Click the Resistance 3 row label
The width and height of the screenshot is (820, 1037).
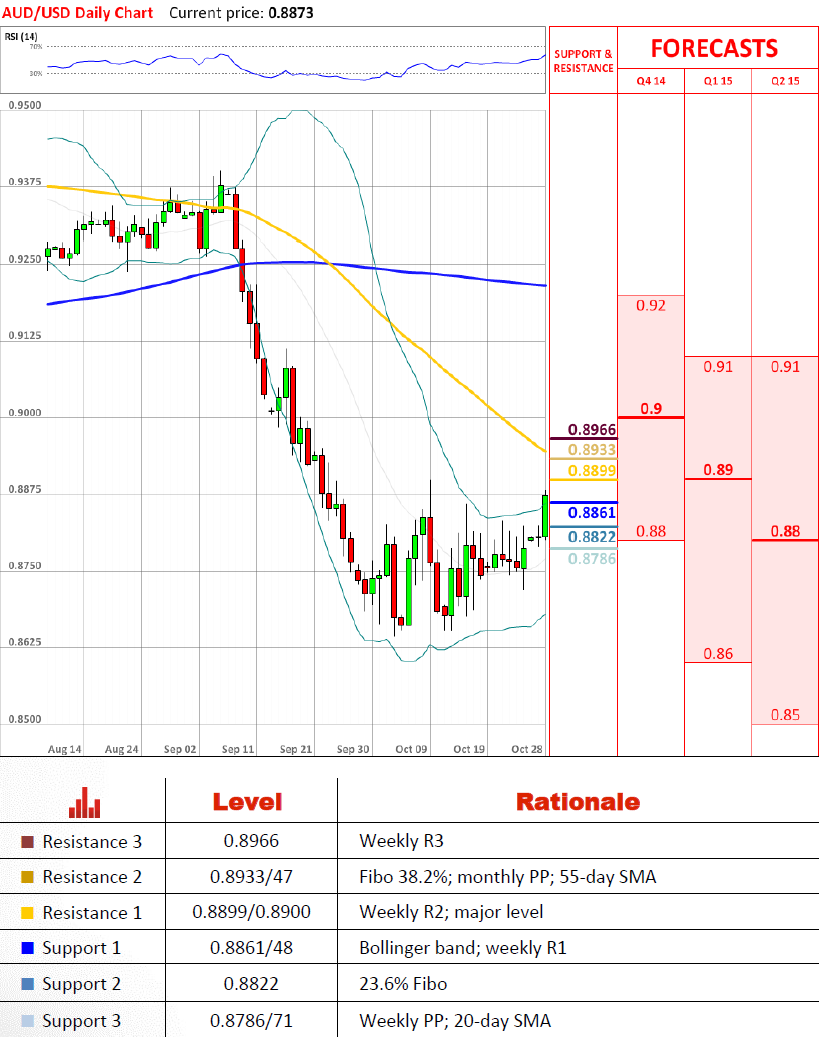[92, 842]
